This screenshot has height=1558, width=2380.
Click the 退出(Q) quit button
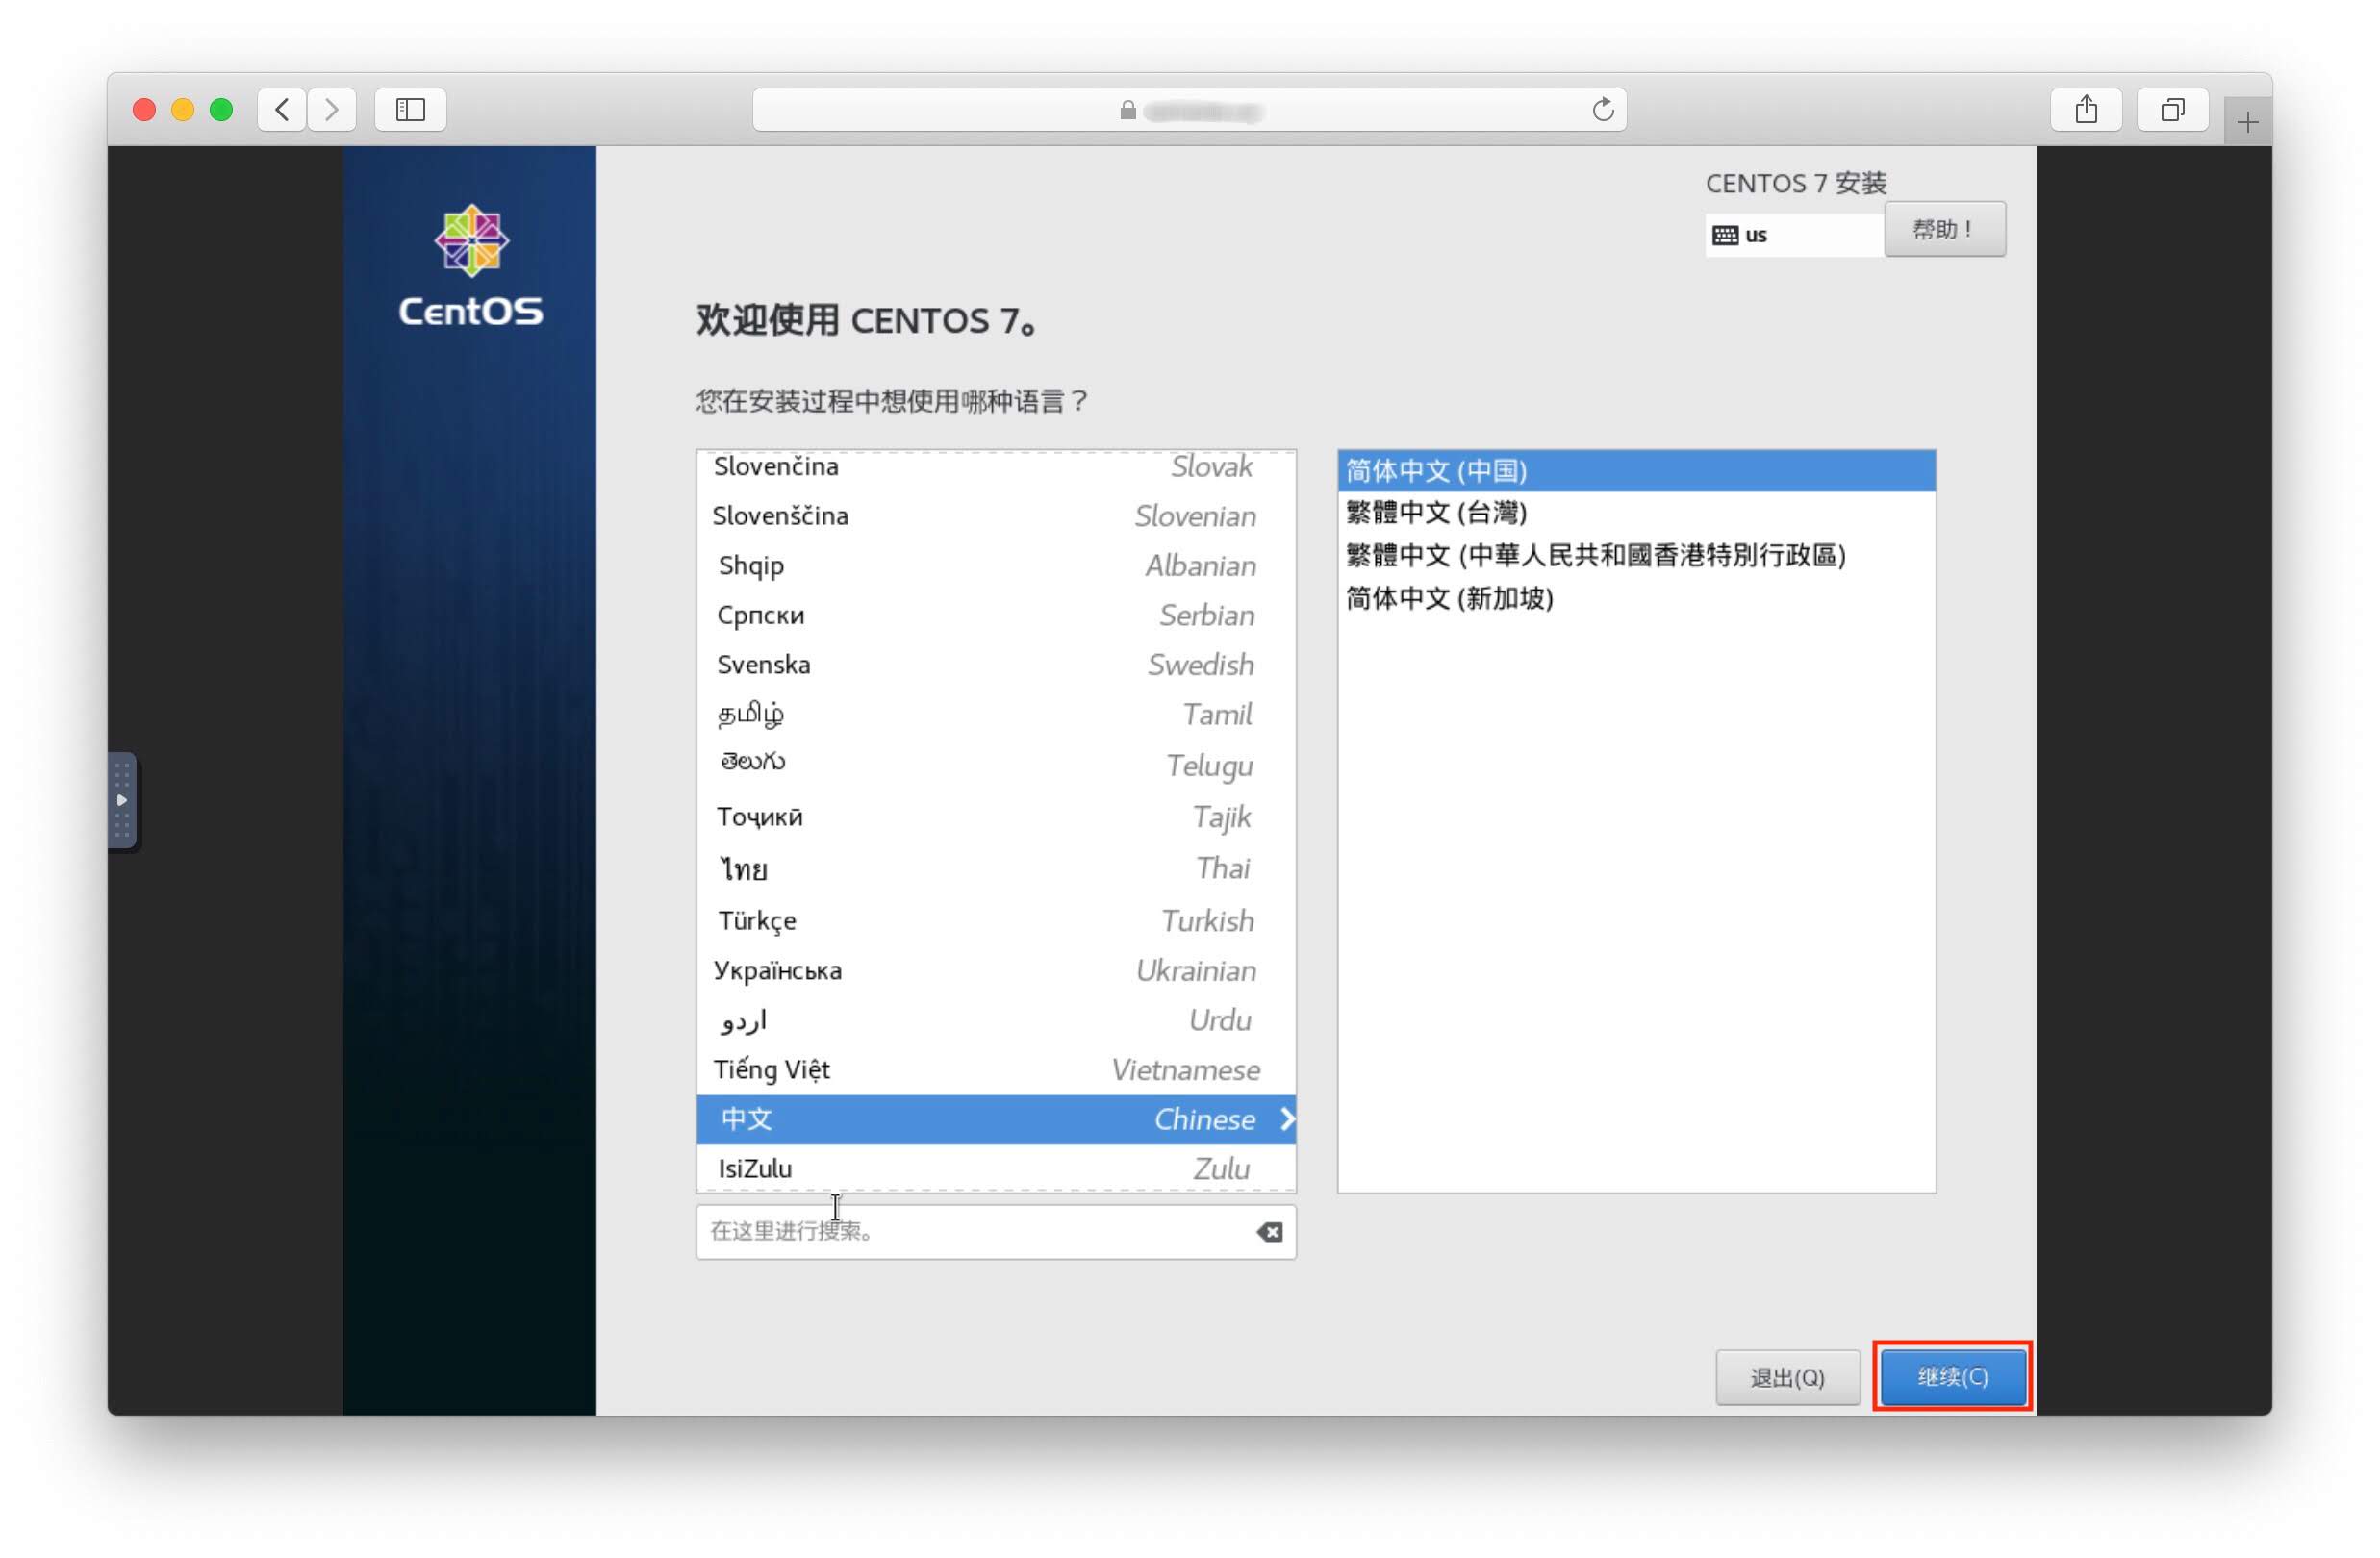click(1788, 1377)
